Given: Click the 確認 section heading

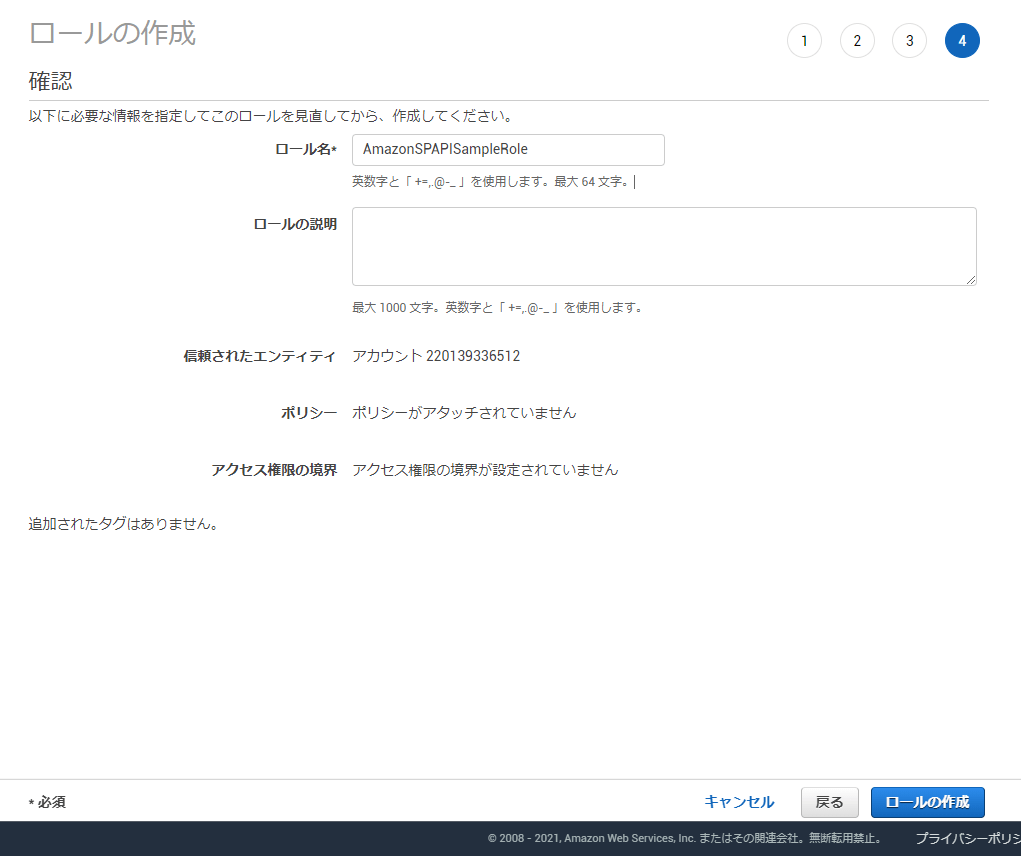Looking at the screenshot, I should tap(50, 82).
